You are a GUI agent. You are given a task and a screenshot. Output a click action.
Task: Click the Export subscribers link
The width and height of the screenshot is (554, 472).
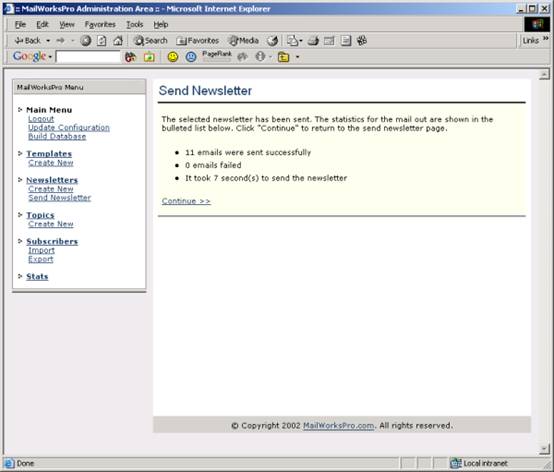point(41,259)
